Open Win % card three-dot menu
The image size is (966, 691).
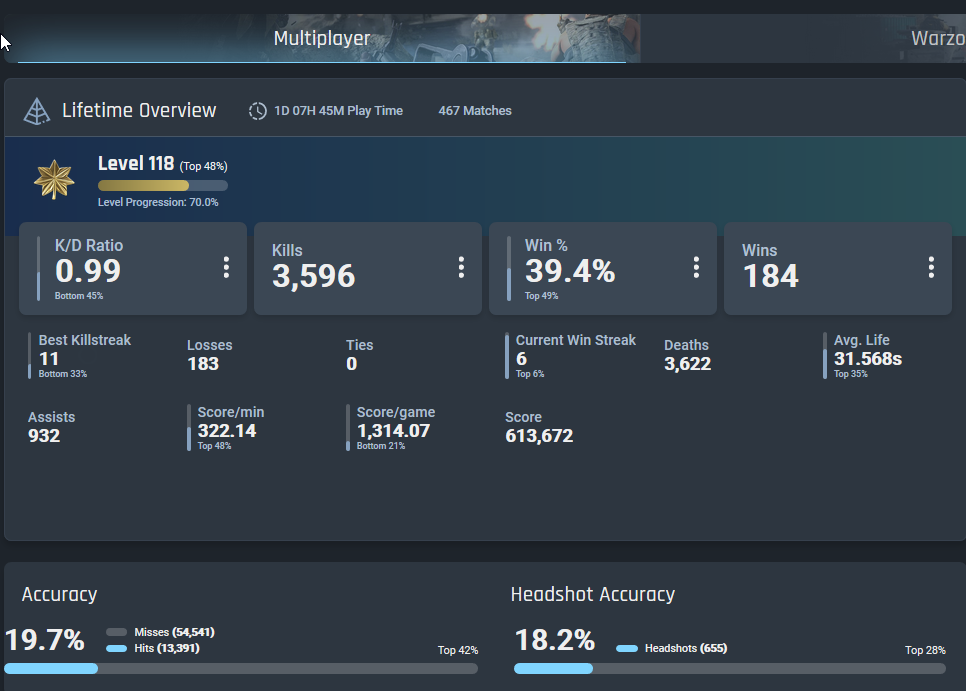(696, 267)
